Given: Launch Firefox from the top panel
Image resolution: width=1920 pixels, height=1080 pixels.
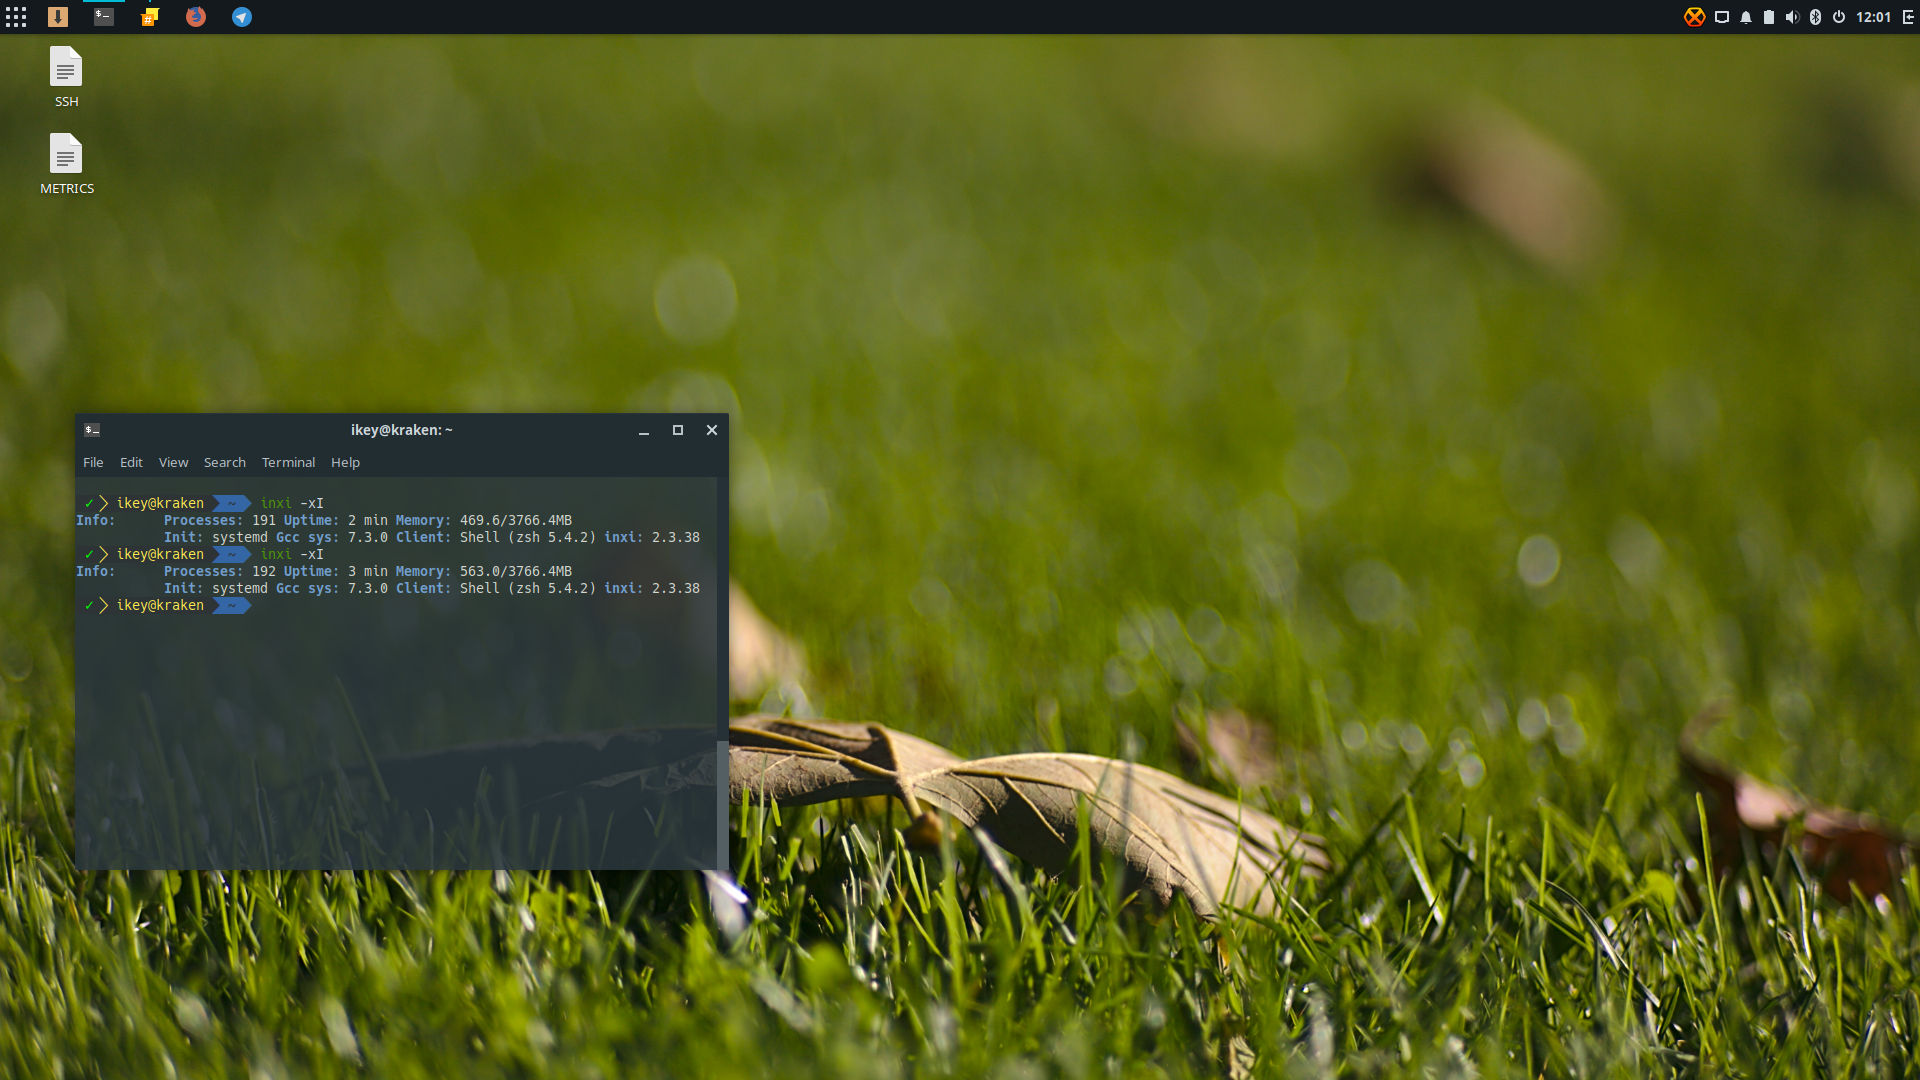Looking at the screenshot, I should click(196, 17).
